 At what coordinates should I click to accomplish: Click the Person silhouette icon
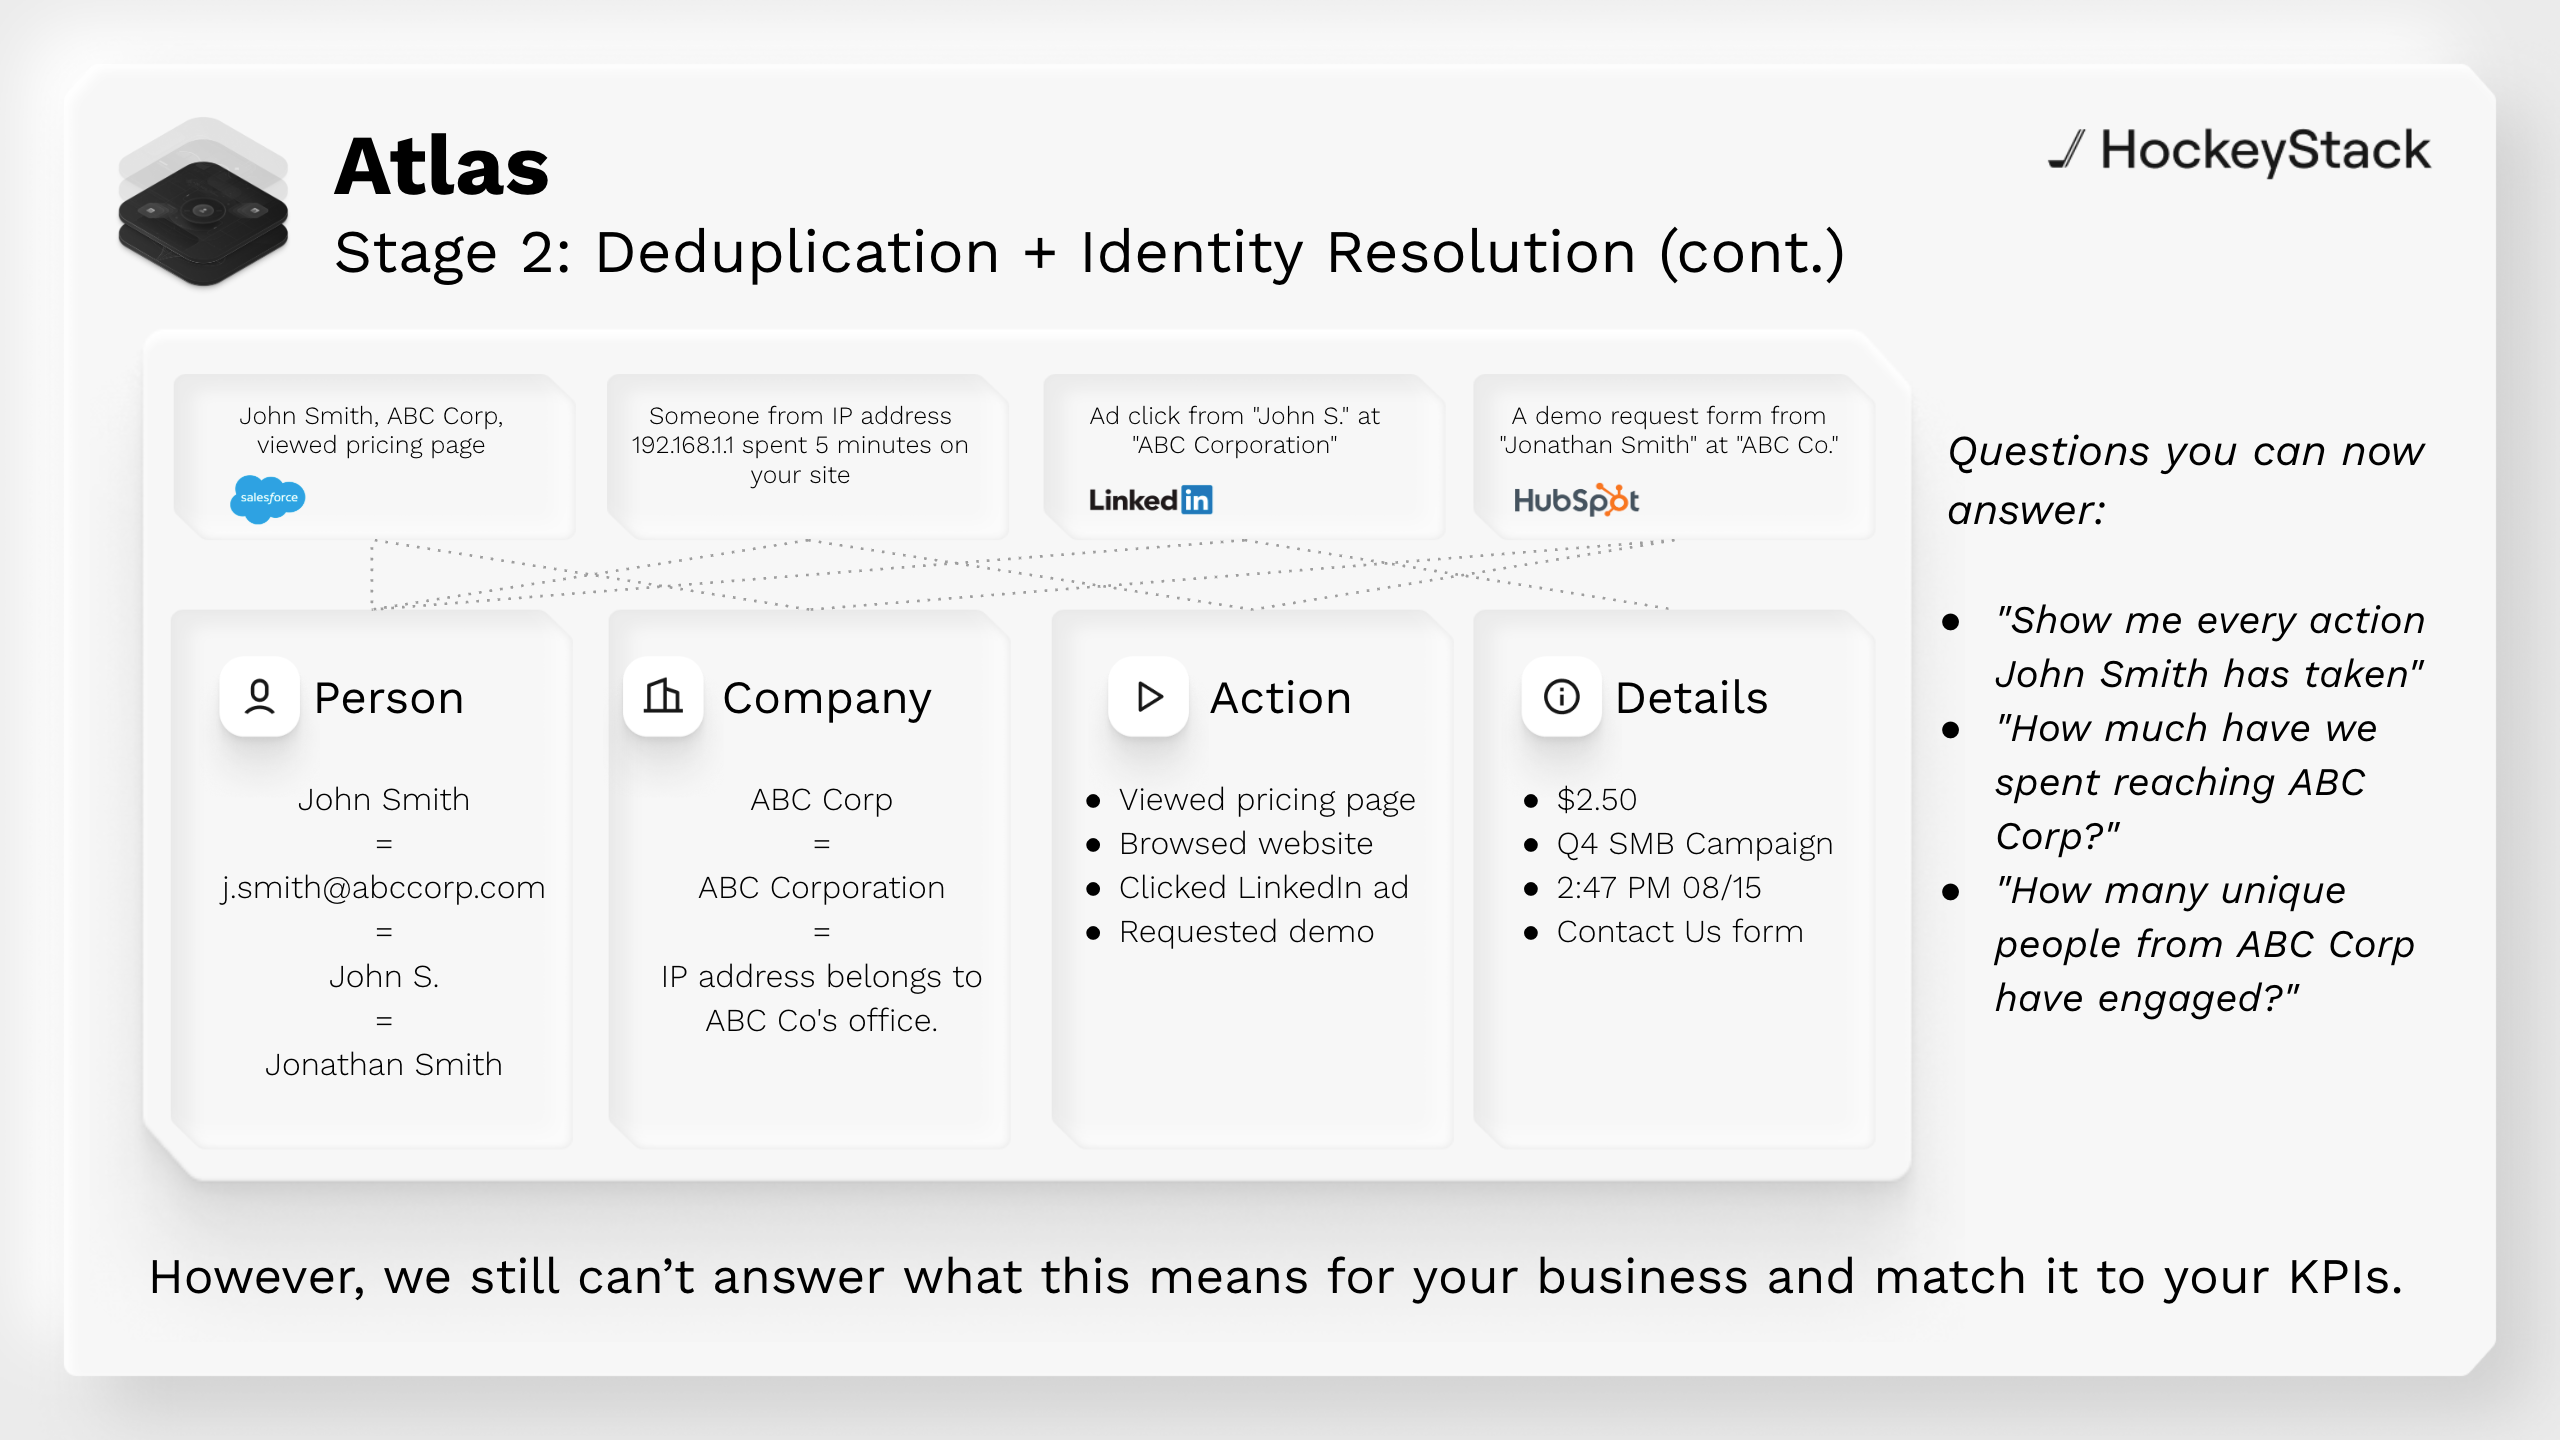click(260, 697)
